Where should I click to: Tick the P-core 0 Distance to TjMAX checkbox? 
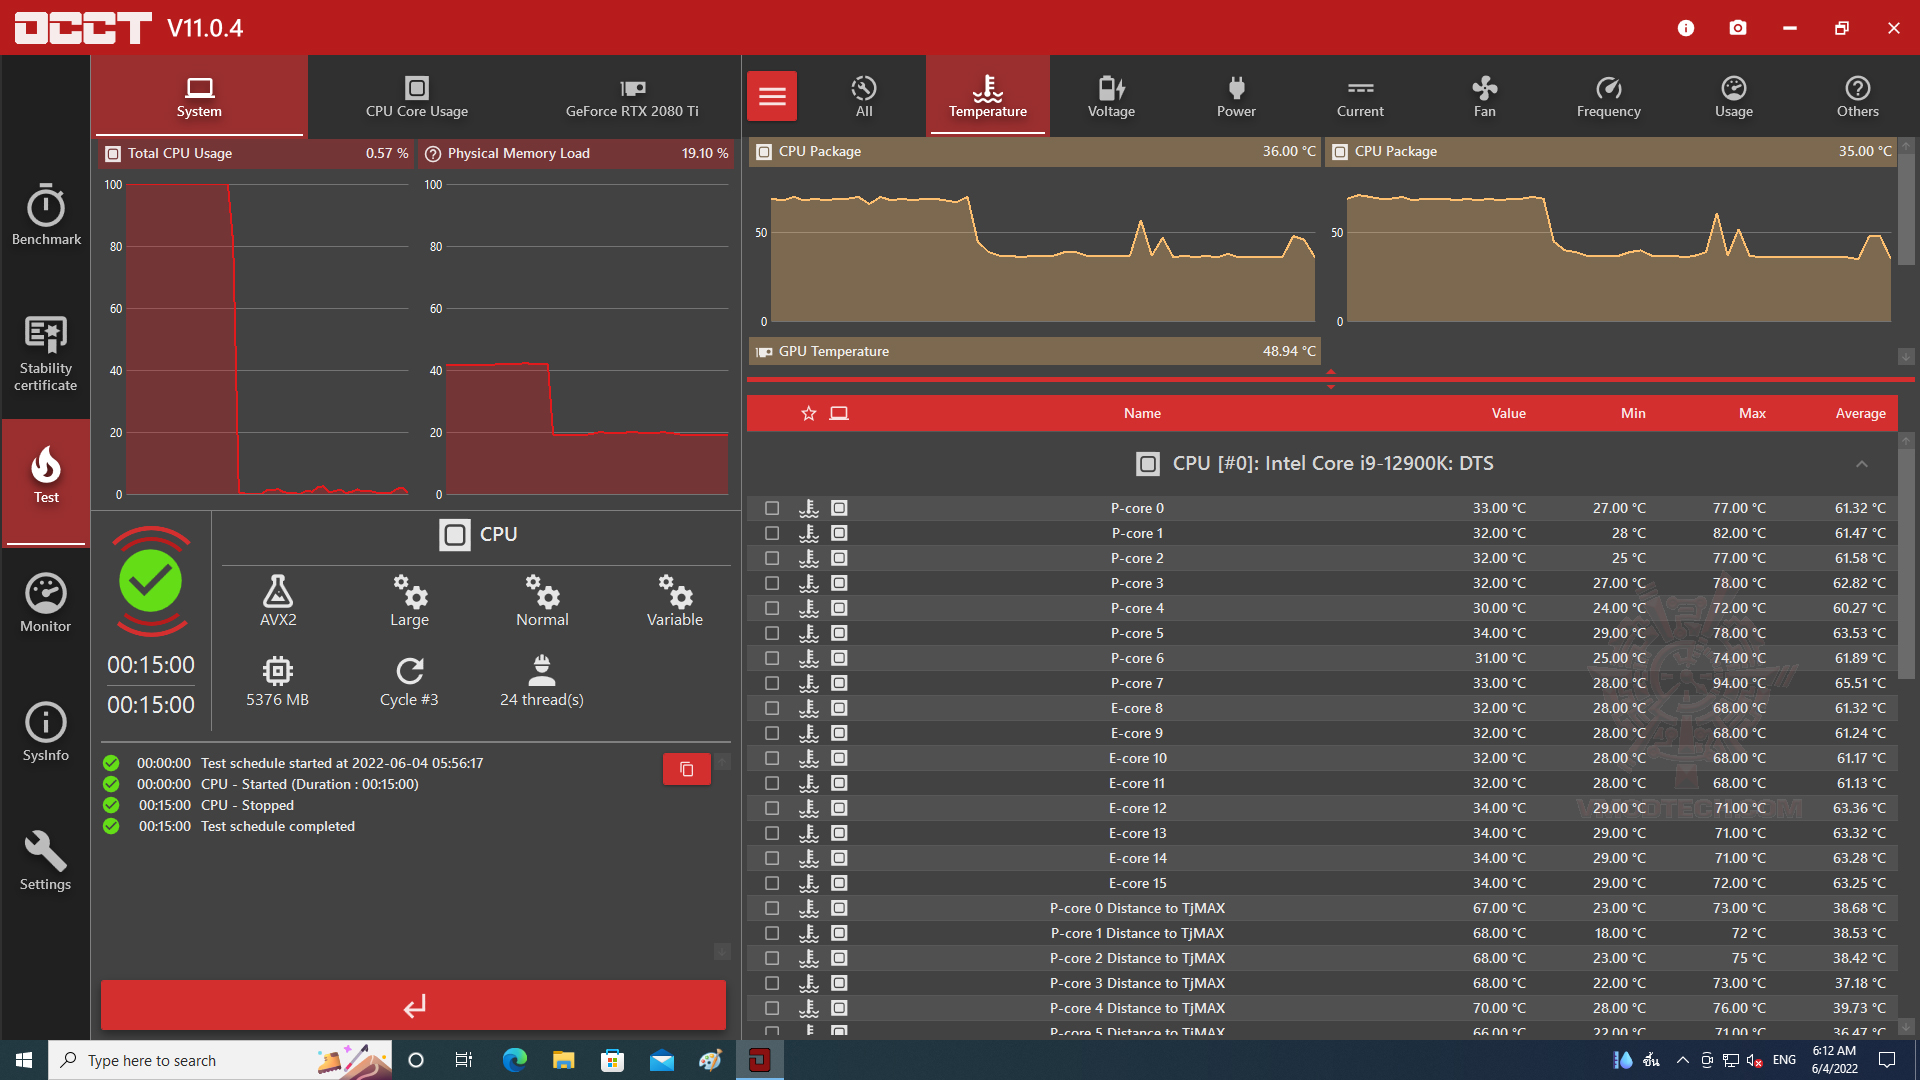(x=772, y=908)
